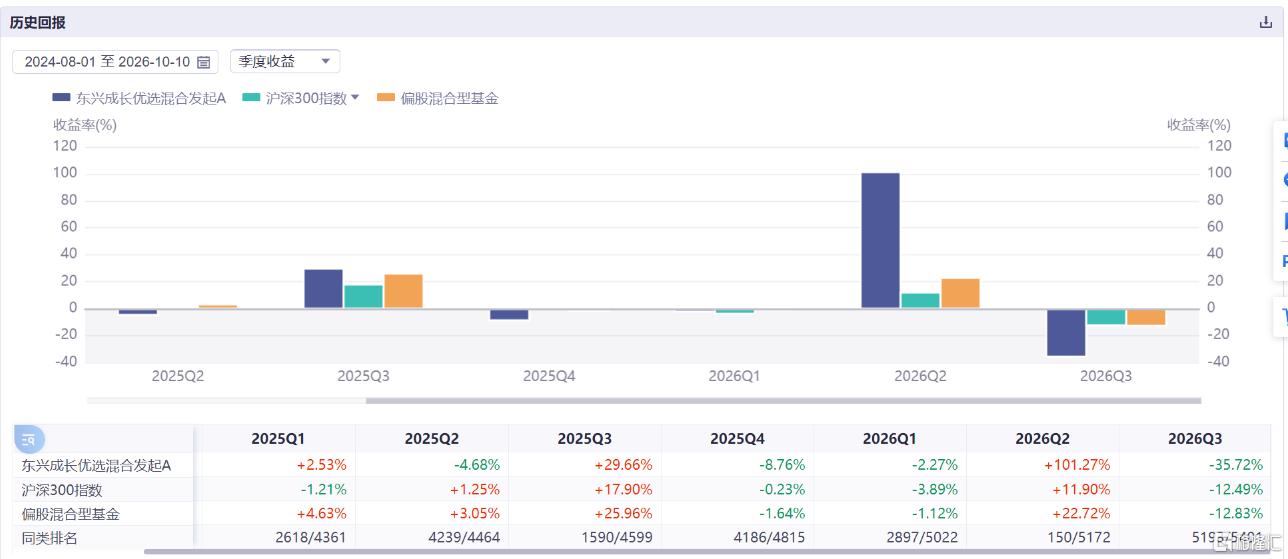The height and width of the screenshot is (559, 1288).
Task: Click the tall 2026Q2 dark blue bar
Action: (x=880, y=240)
